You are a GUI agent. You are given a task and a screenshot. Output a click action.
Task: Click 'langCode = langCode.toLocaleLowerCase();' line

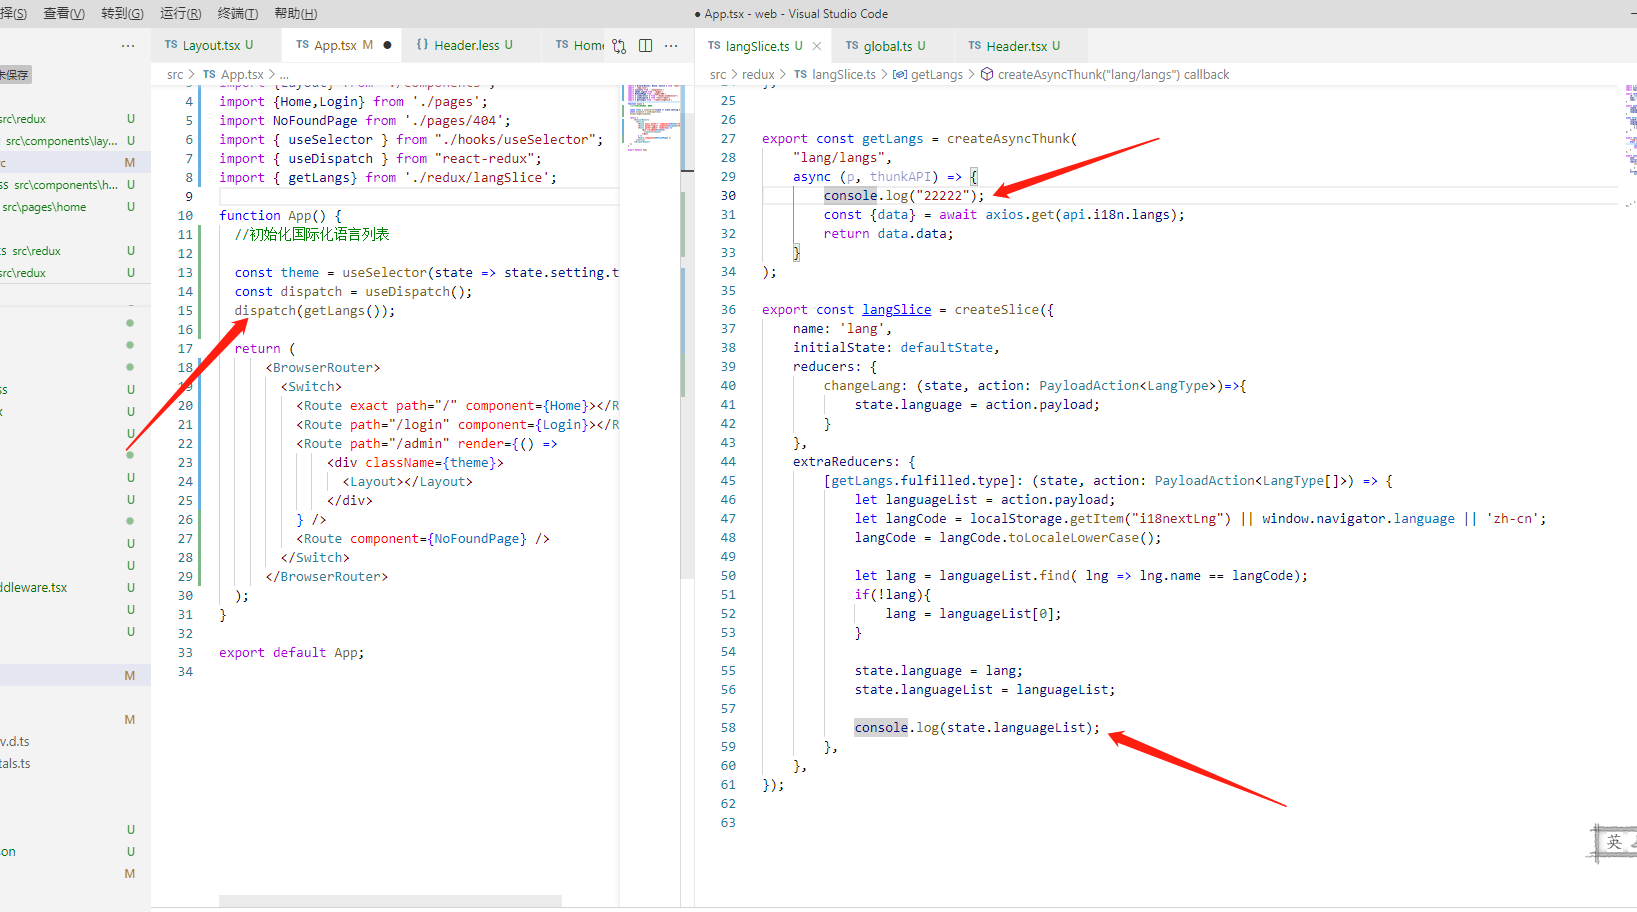(x=1008, y=538)
